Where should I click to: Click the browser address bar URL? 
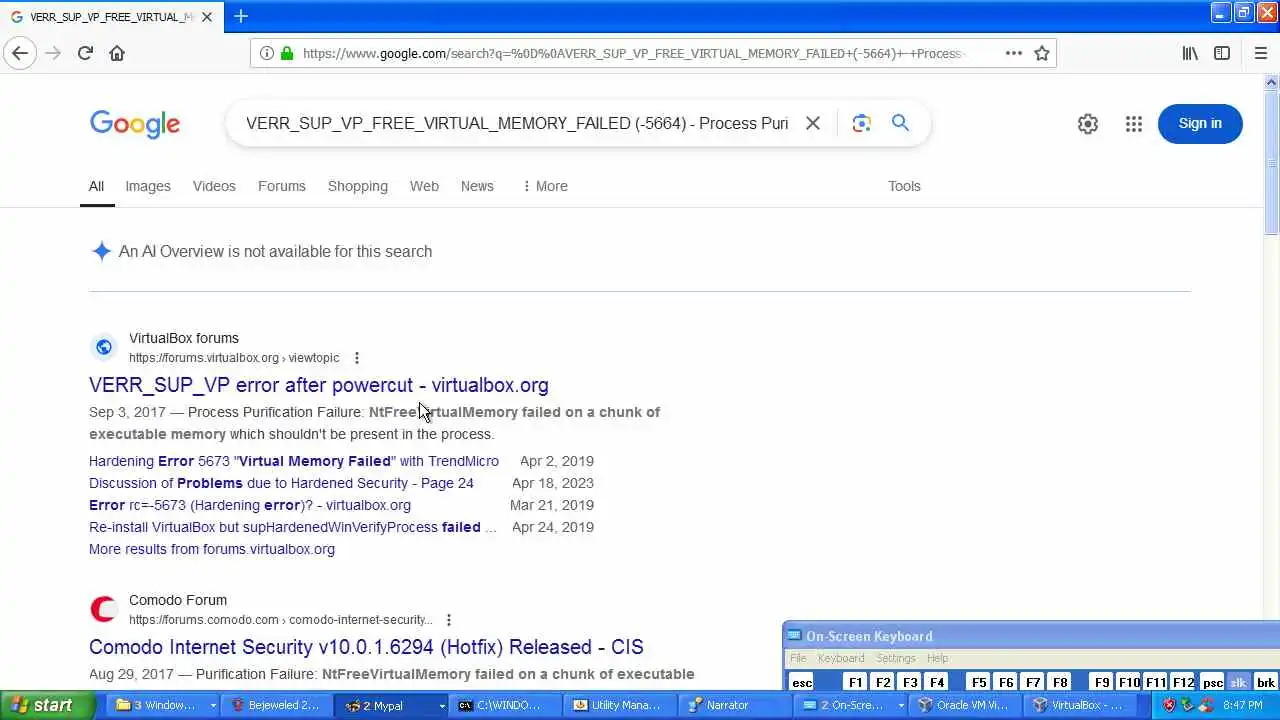pos(632,53)
